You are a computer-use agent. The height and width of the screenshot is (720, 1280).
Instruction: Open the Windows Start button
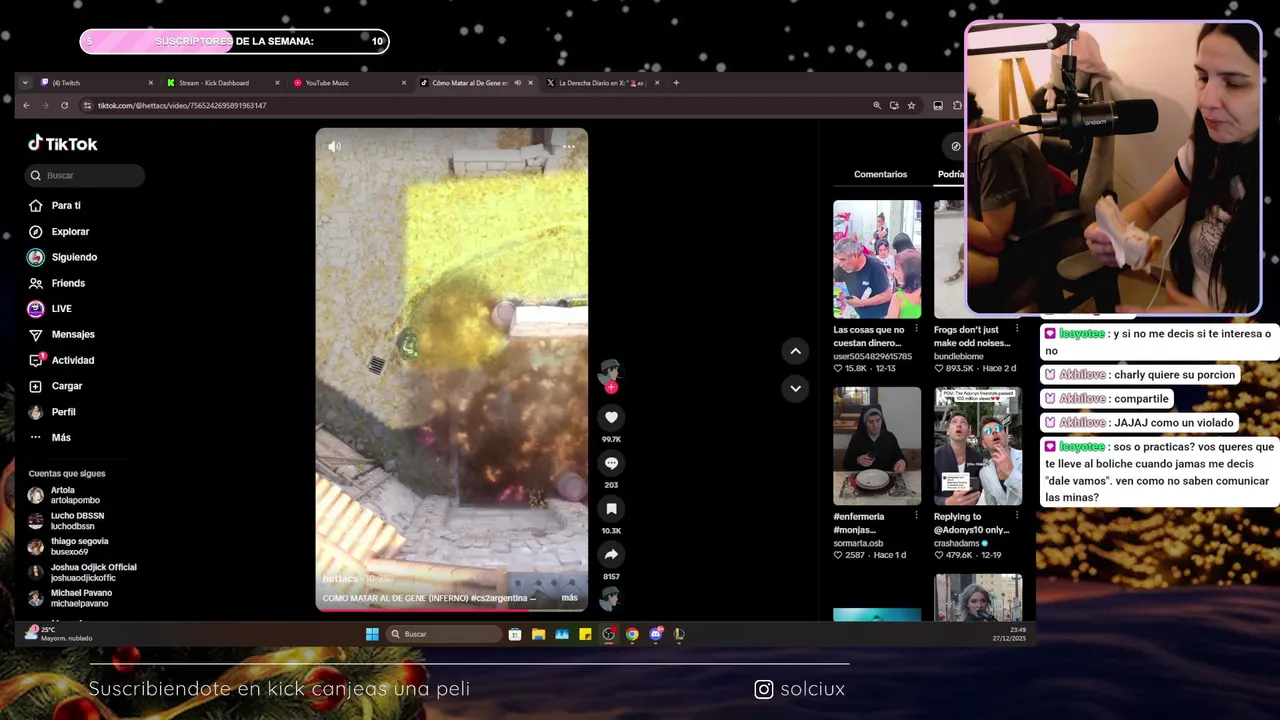pos(372,634)
